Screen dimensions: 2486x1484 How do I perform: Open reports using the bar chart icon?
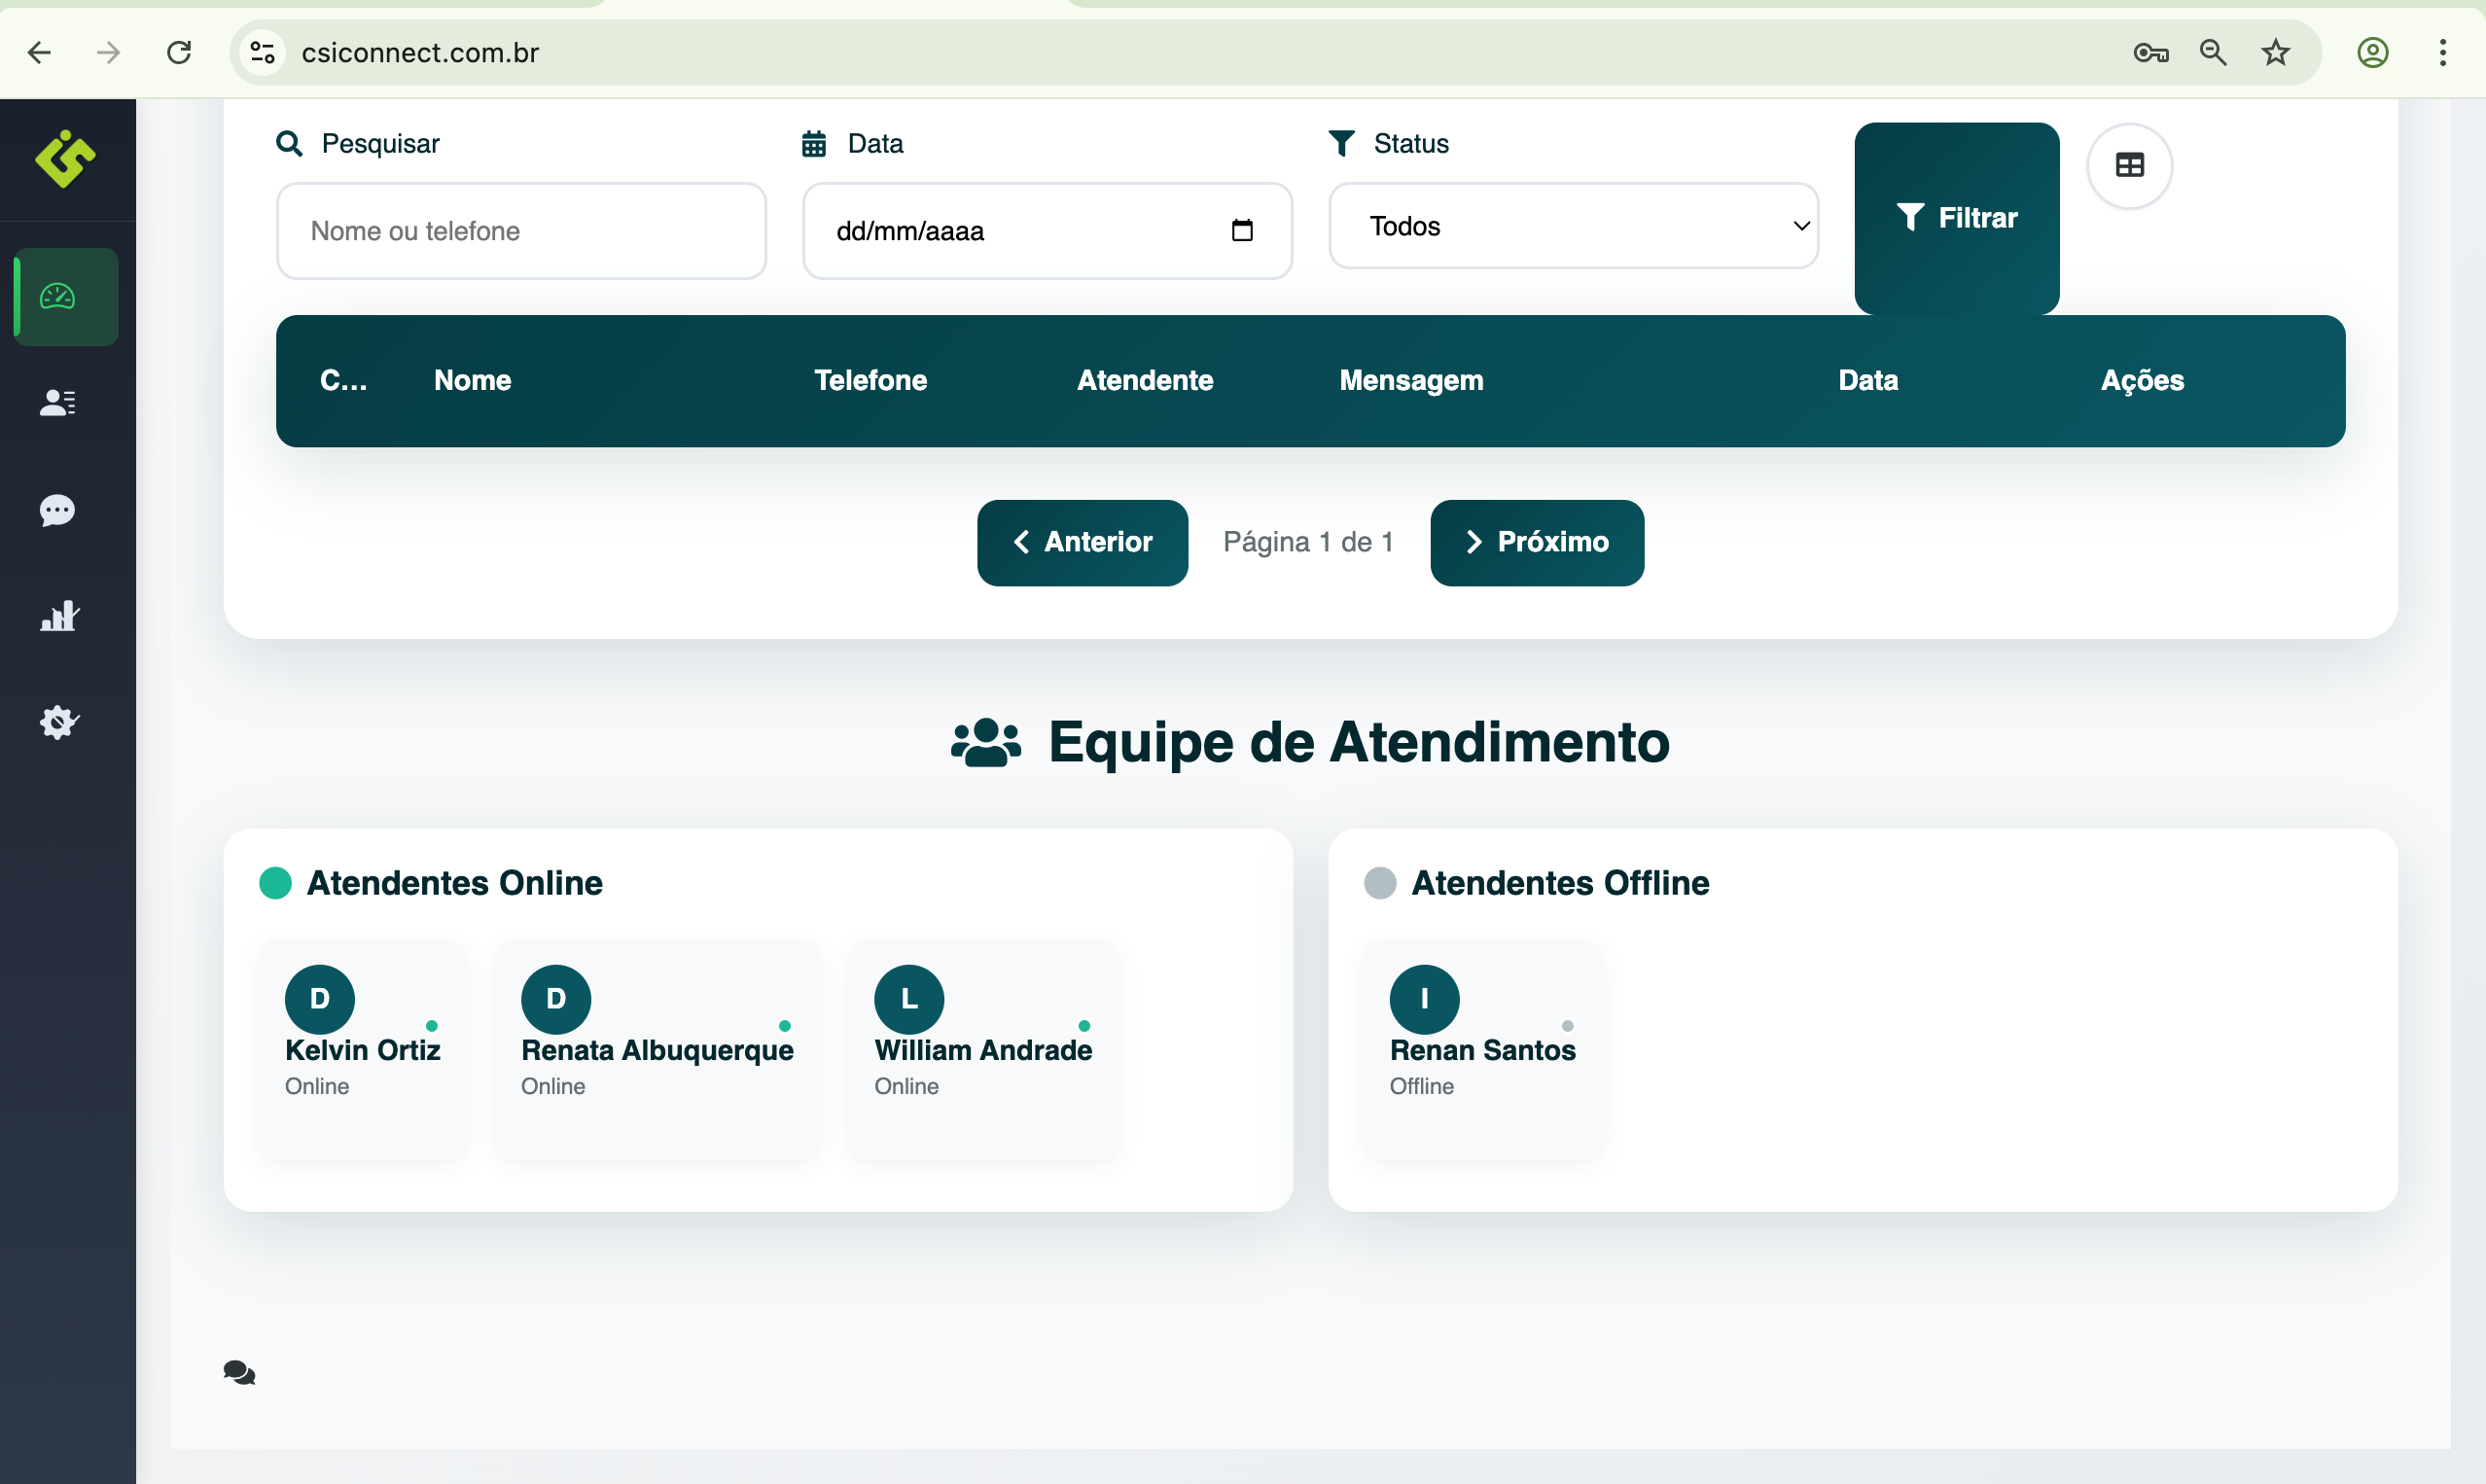point(57,616)
